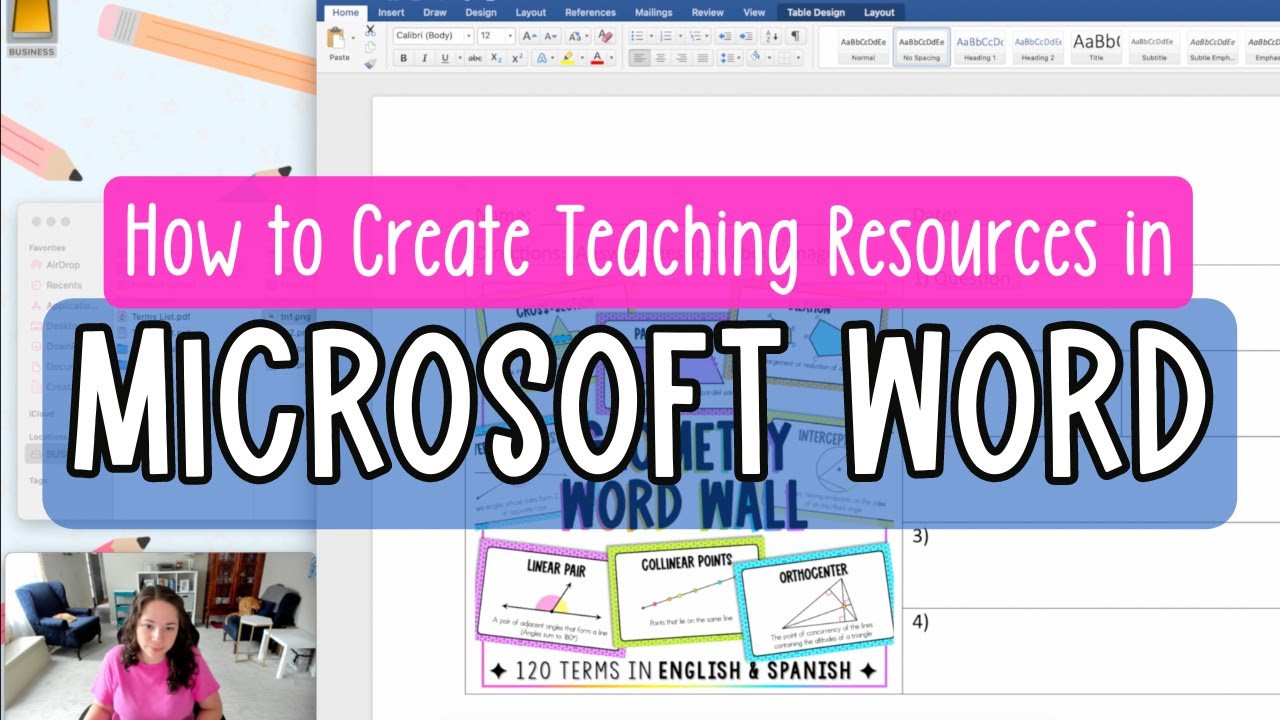
Task: Expand the underline style dropdown arrow
Action: [x=459, y=58]
